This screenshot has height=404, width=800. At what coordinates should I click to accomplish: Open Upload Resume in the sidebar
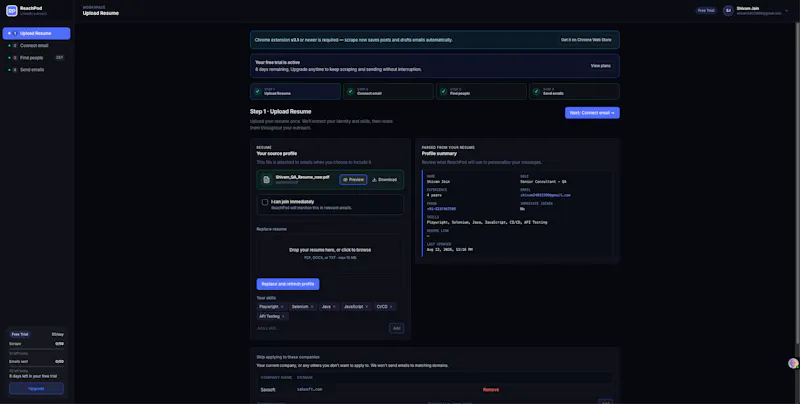[x=36, y=33]
